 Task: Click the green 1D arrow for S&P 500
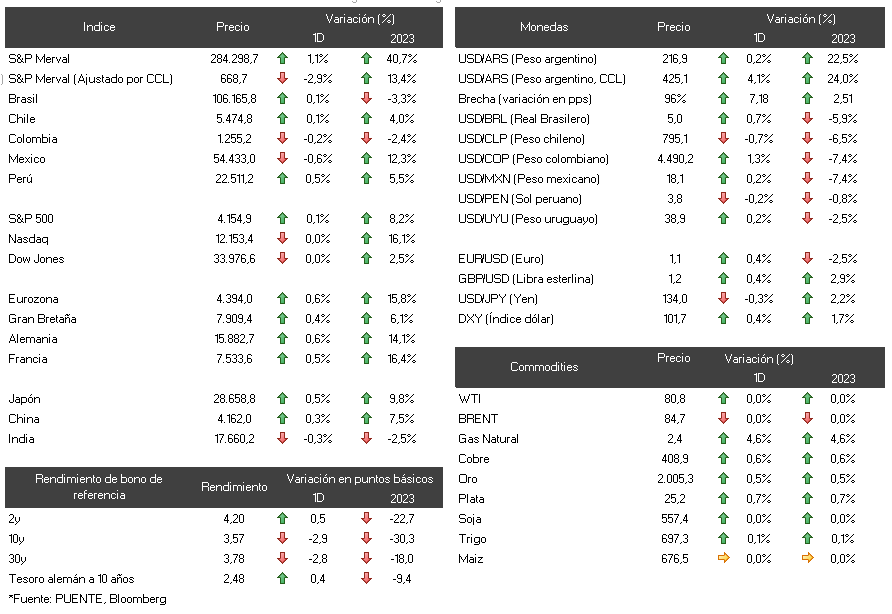click(282, 219)
